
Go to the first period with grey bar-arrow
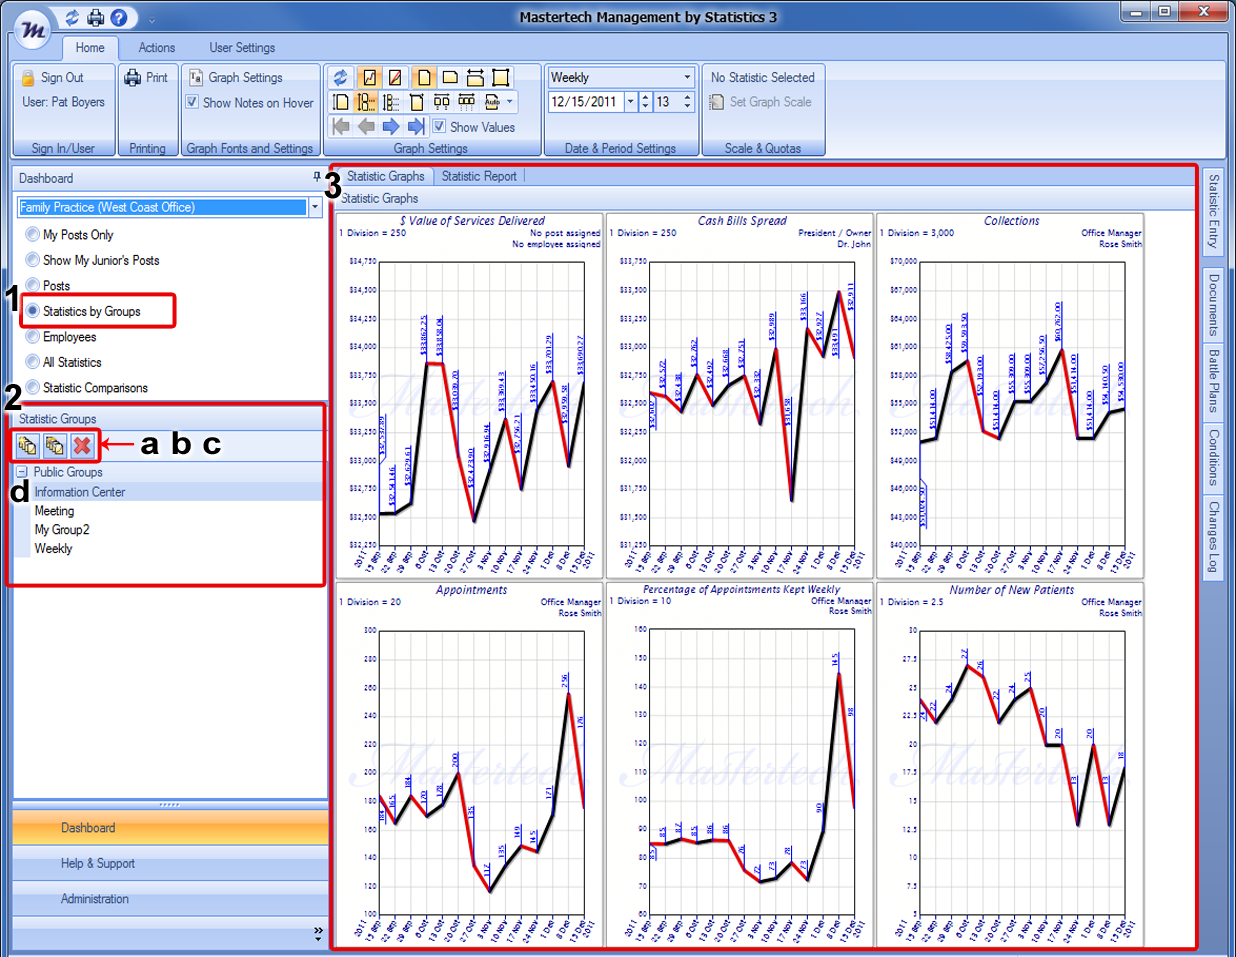coord(341,126)
